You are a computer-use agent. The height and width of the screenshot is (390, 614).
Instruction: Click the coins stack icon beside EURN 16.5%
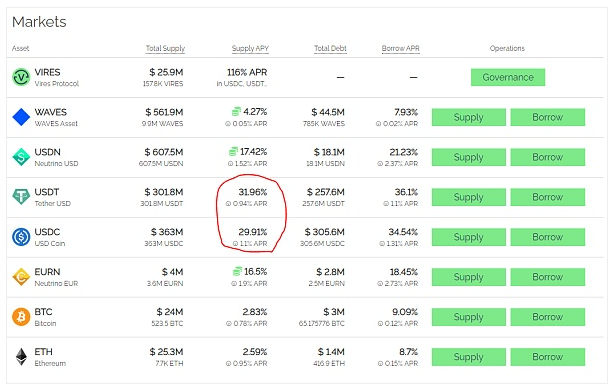[x=237, y=271]
